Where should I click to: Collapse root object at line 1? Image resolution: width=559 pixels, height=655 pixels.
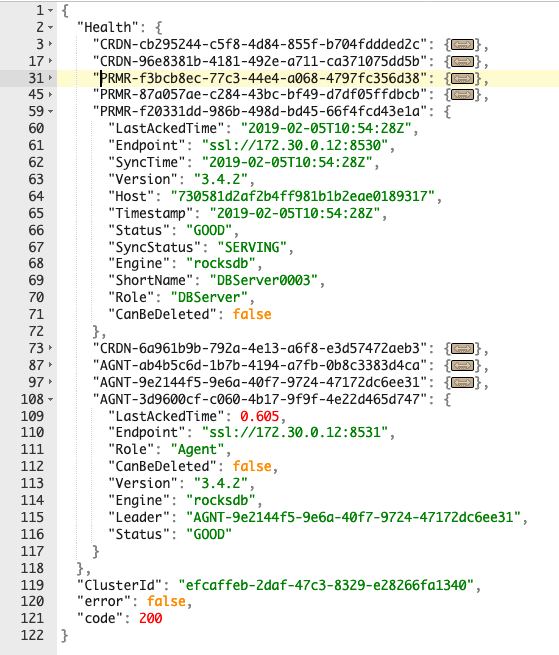pos(51,10)
